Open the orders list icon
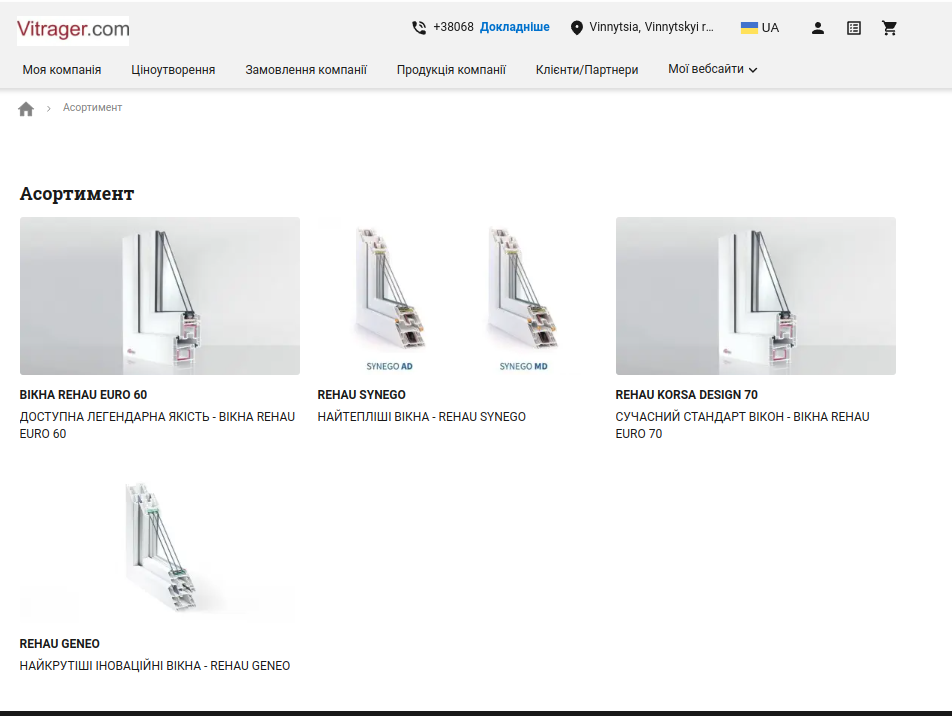 pyautogui.click(x=854, y=28)
